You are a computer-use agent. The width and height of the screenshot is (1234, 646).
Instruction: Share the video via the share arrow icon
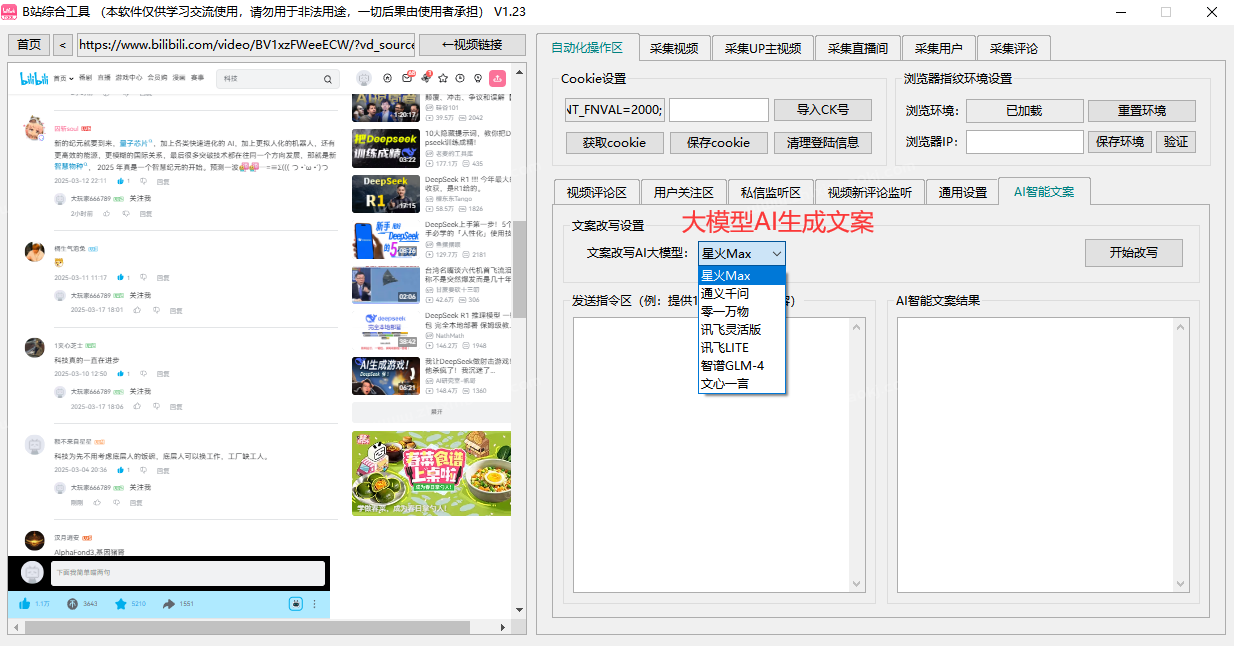169,603
